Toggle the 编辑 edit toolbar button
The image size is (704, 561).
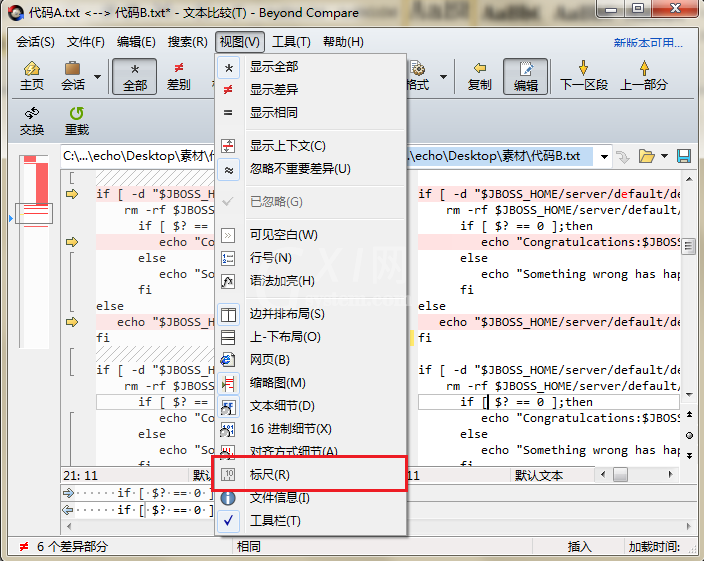[526, 76]
